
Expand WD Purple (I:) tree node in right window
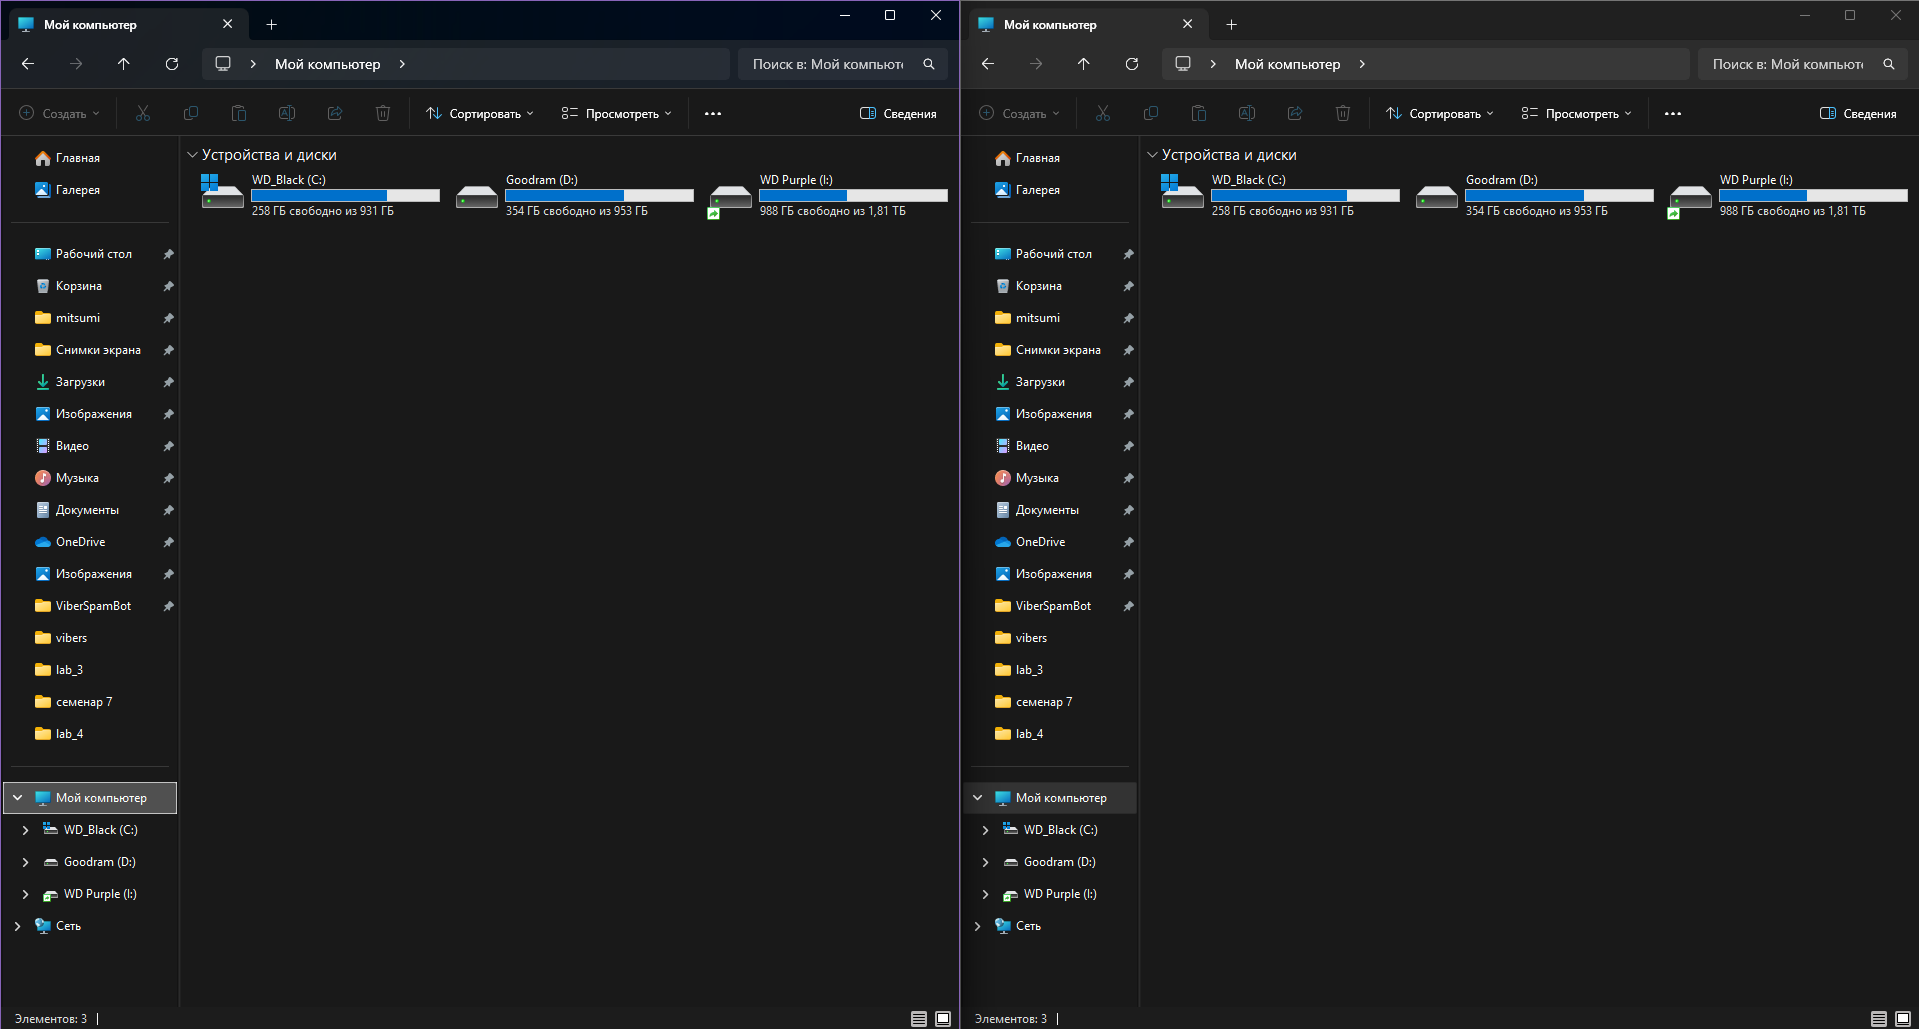986,894
